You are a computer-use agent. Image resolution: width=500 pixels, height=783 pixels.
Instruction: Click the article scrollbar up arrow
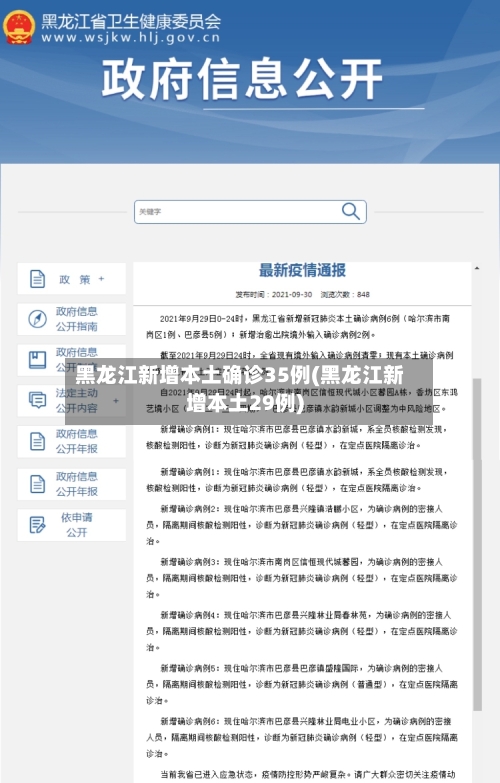point(477,269)
